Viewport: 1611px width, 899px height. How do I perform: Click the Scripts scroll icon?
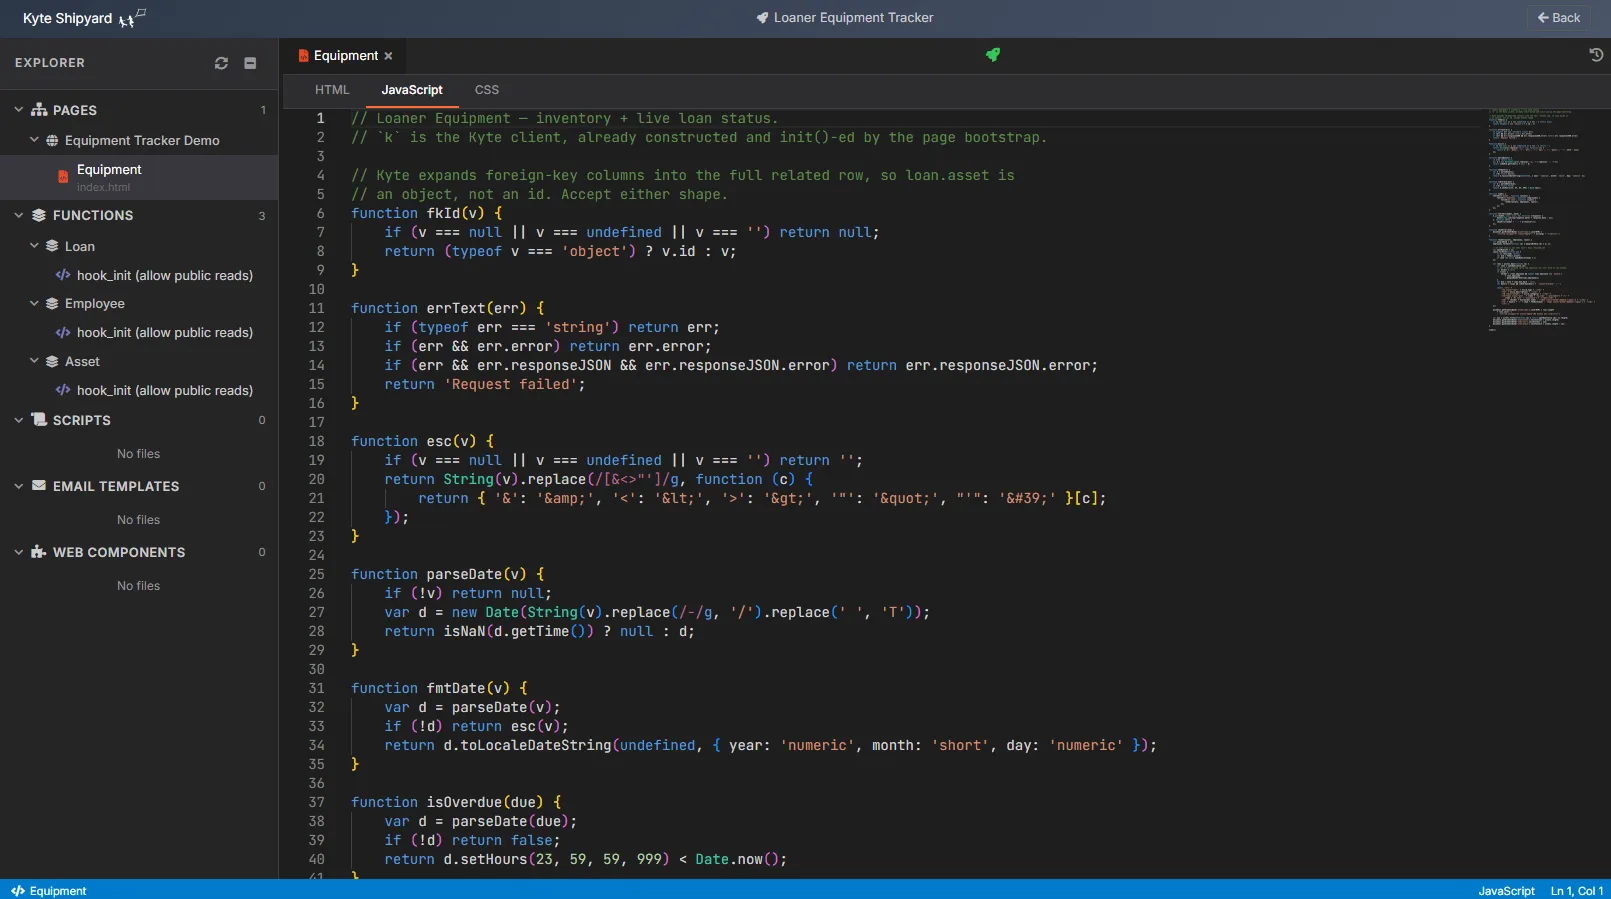pyautogui.click(x=39, y=420)
